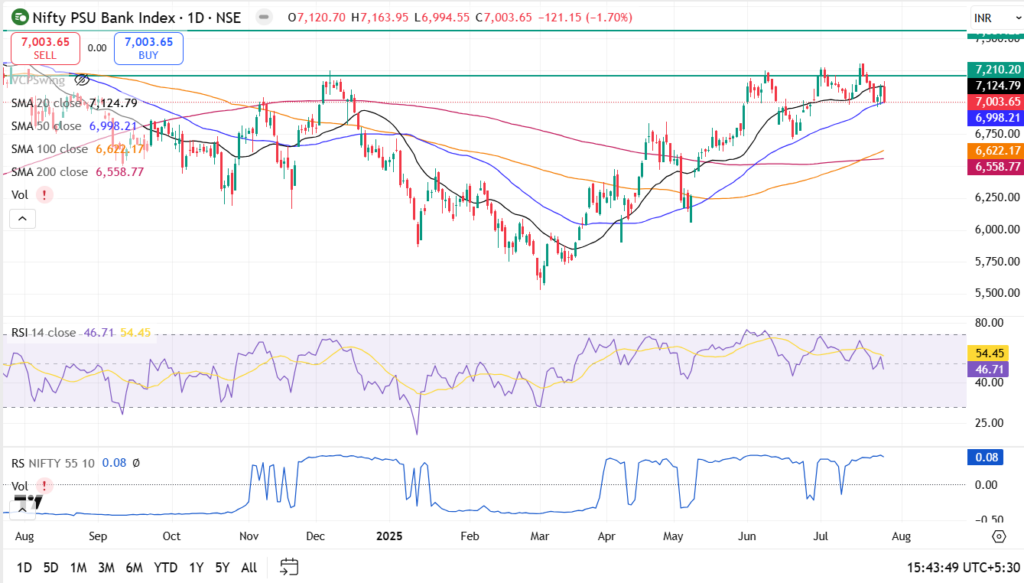Select the SMA 100 close legend entry

coord(77,149)
